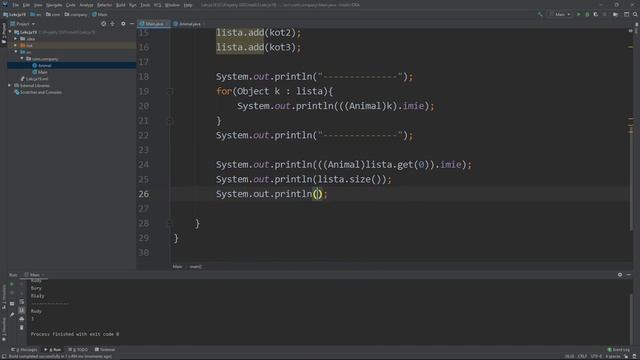640x360 pixels.
Task: Open the Navigate menu
Action: pos(54,5)
